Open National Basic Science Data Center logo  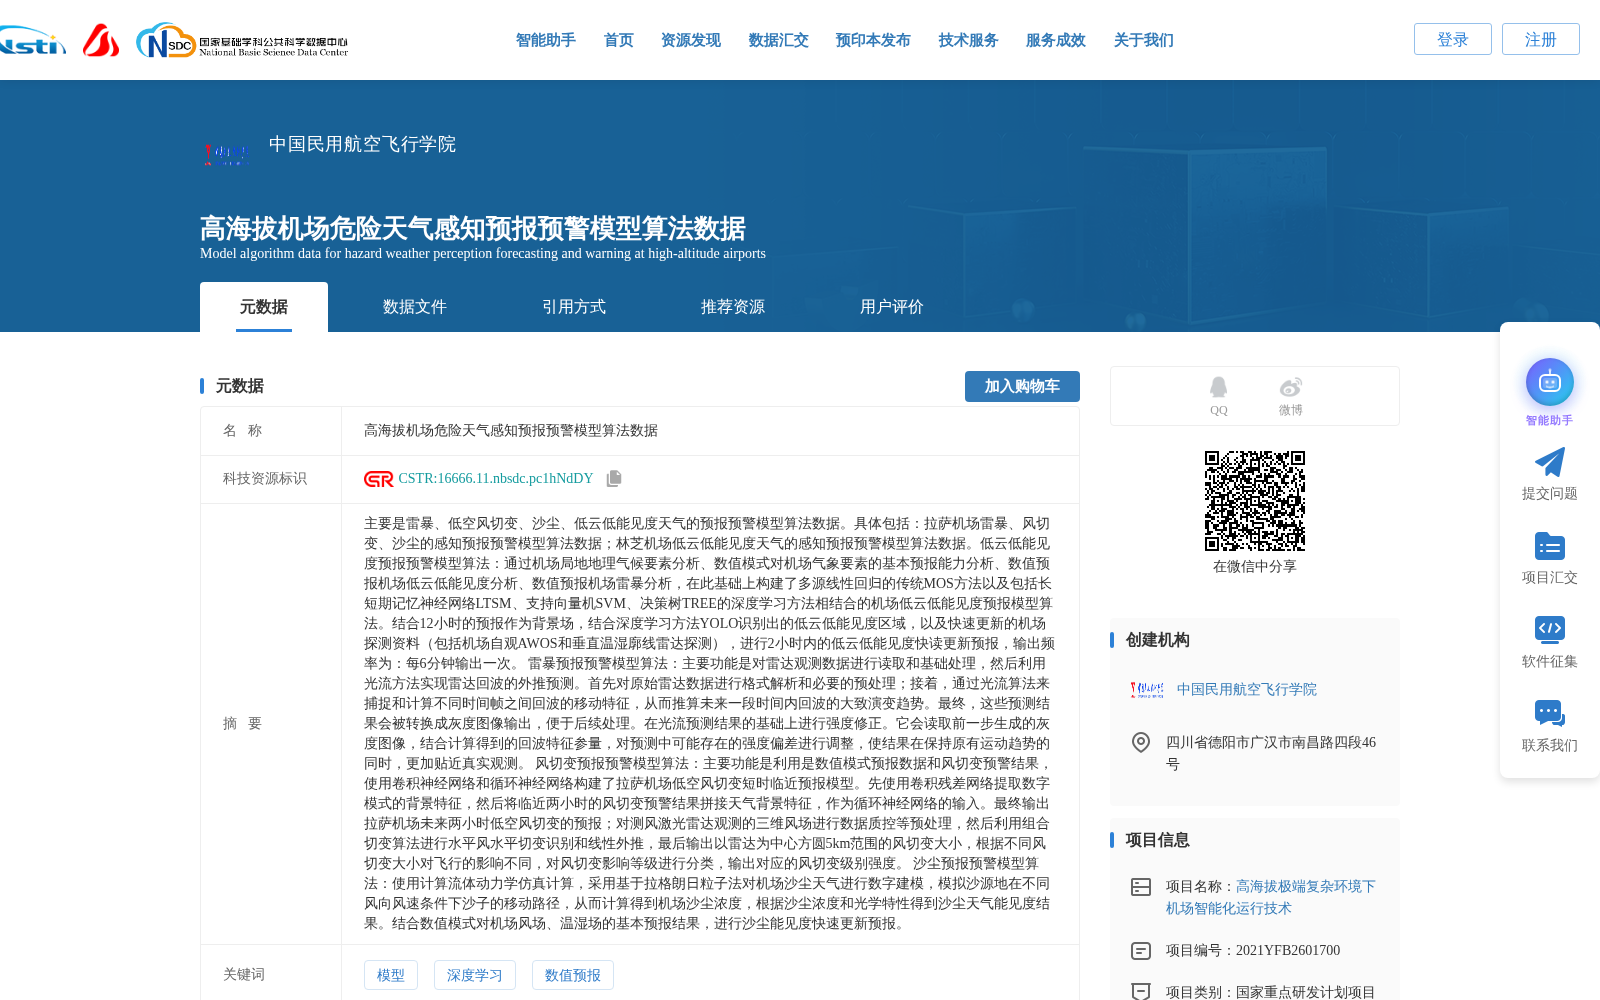tap(242, 41)
